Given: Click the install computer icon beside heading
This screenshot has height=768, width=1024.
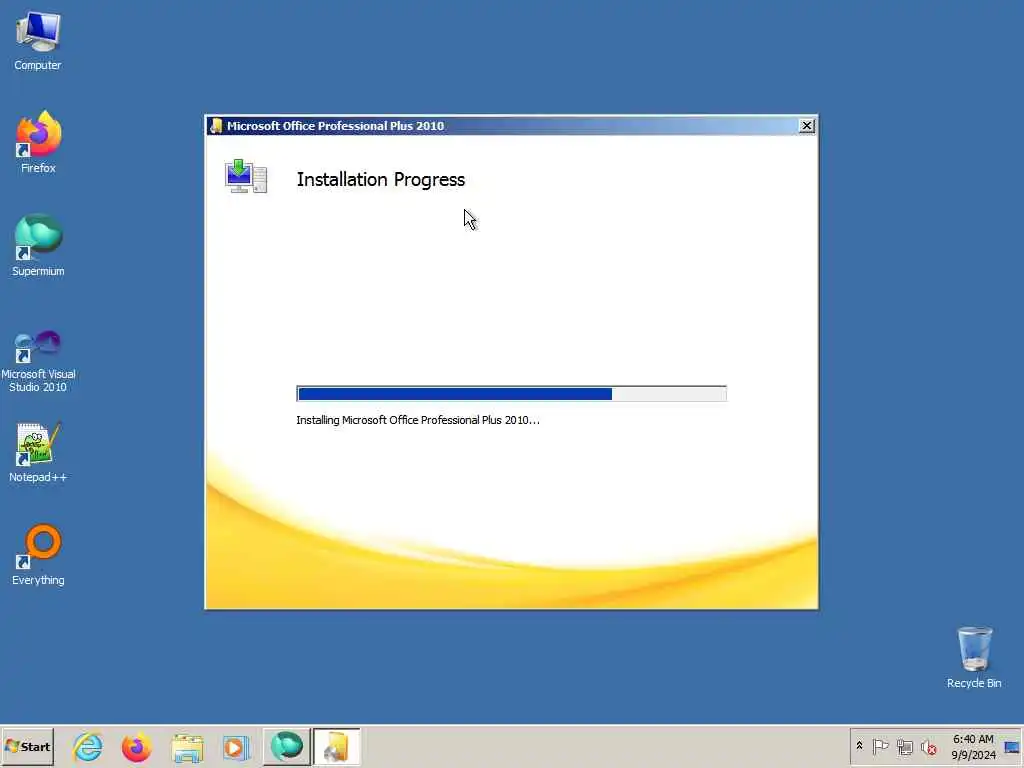Looking at the screenshot, I should coord(246,176).
